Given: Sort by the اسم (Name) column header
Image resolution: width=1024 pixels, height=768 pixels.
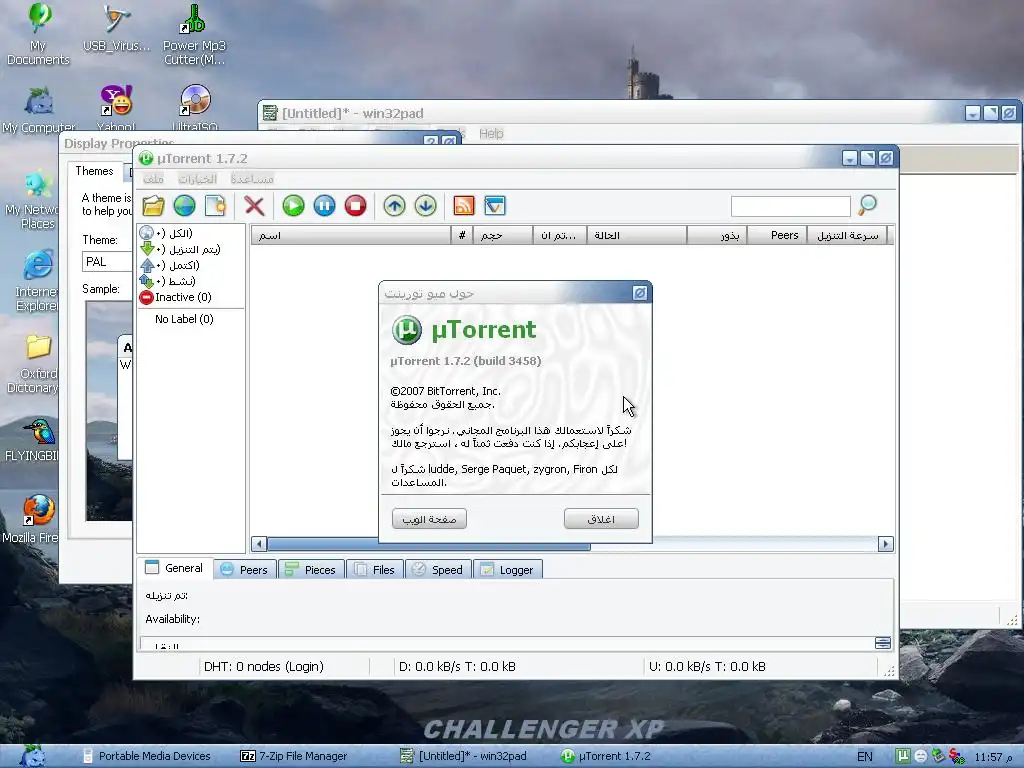Looking at the screenshot, I should (351, 235).
